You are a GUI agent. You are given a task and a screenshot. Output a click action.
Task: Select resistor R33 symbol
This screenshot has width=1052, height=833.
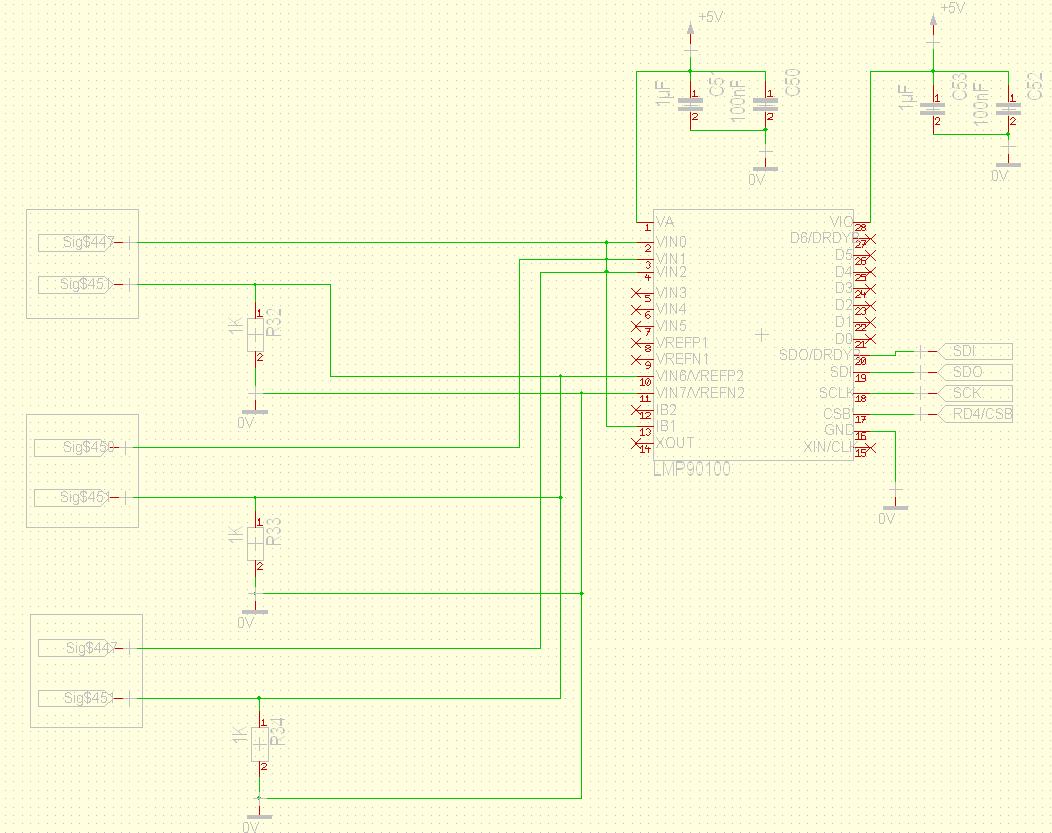pos(255,545)
